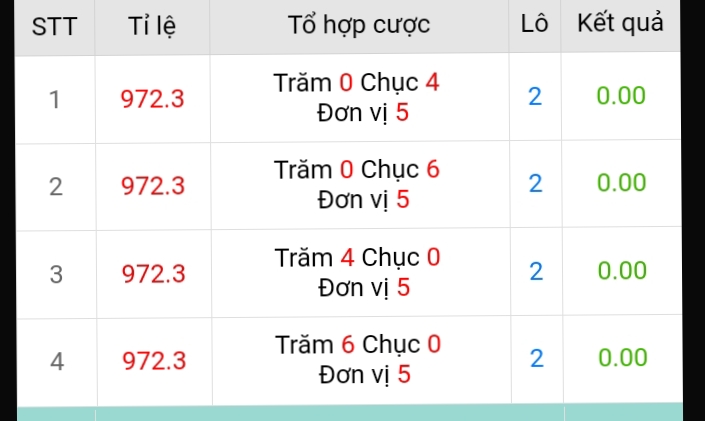Select the 972.3 odds in row 1
This screenshot has width=705, height=421.
[152, 99]
